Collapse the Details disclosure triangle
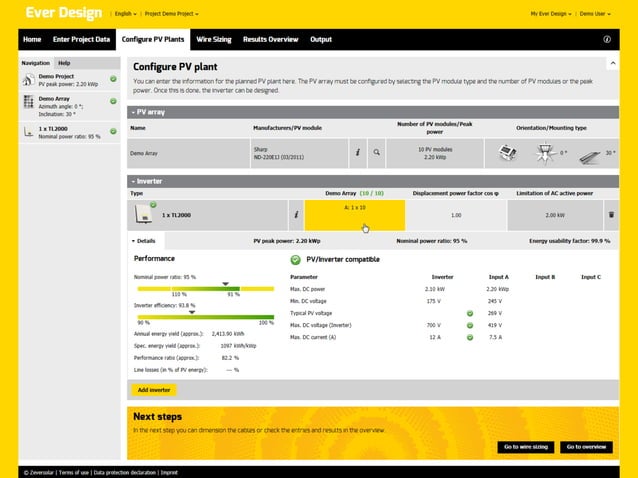 134,241
